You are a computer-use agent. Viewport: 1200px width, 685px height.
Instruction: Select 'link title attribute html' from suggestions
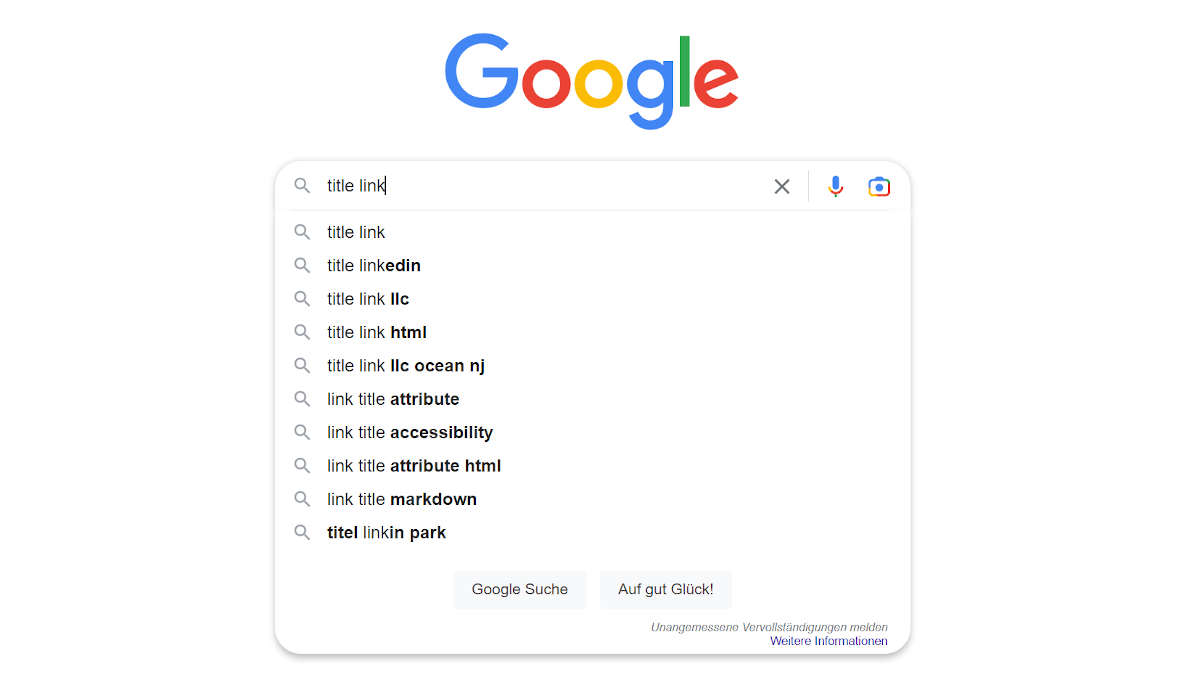coord(413,465)
